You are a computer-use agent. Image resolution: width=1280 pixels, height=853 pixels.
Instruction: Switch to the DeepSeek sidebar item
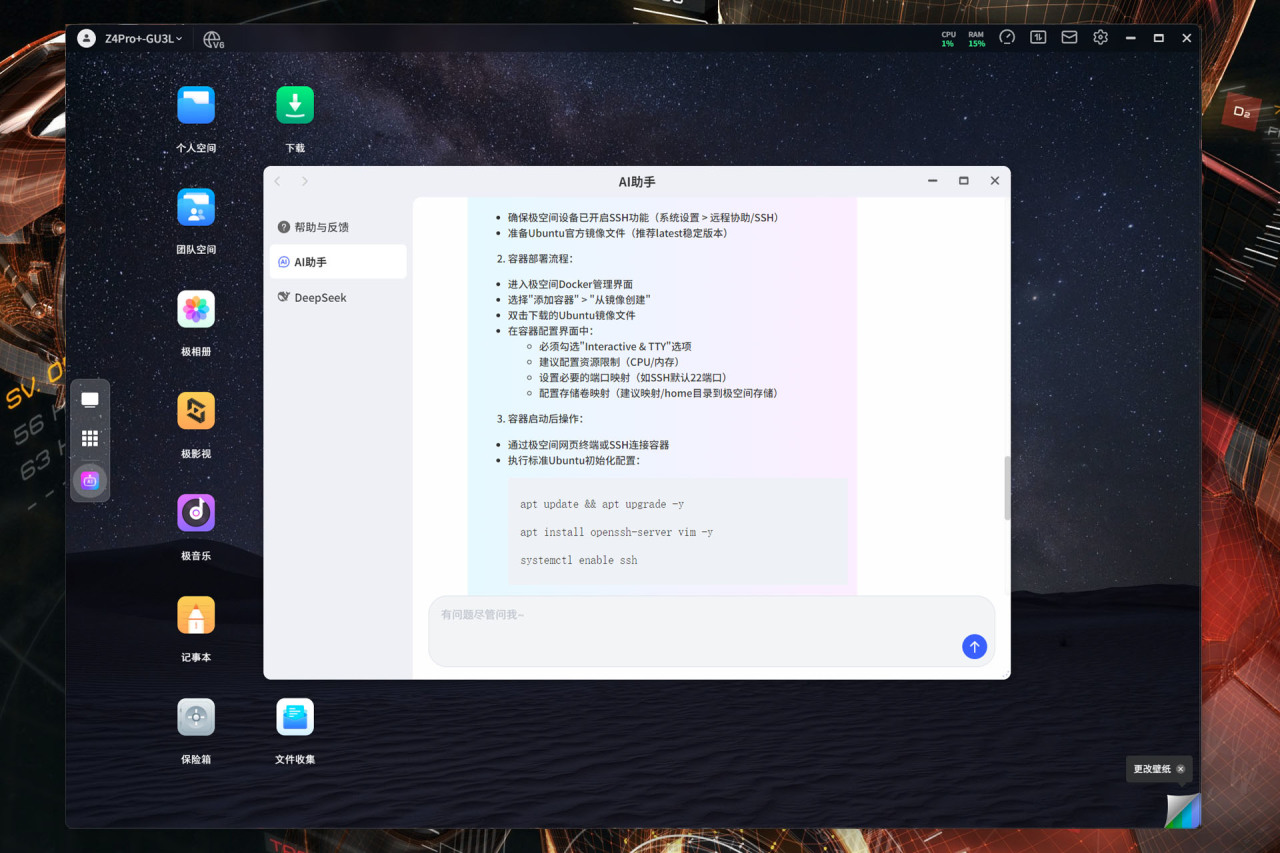(x=338, y=297)
